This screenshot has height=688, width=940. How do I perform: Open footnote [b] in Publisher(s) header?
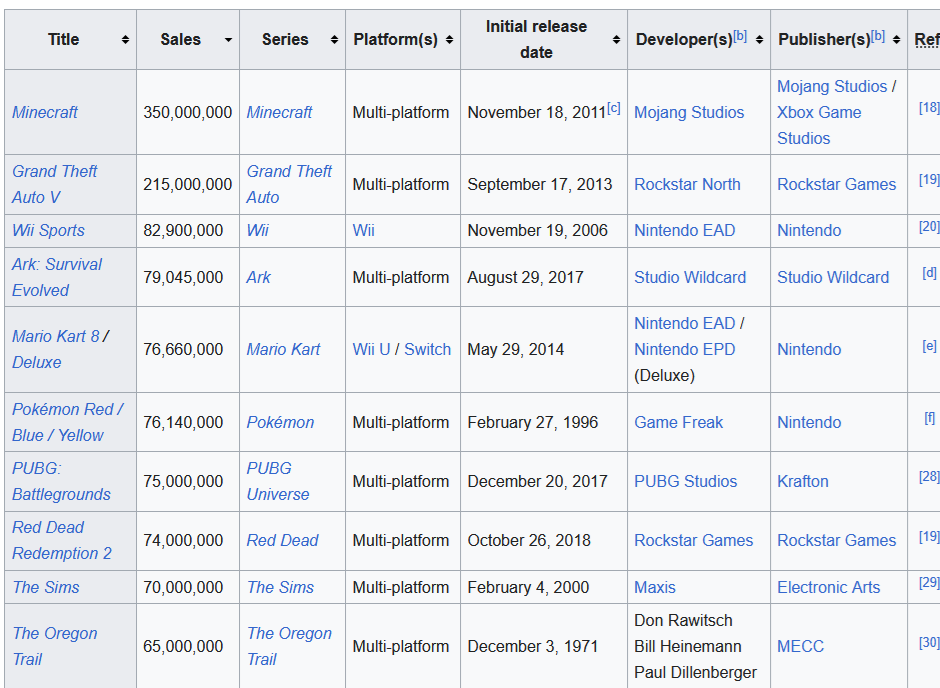[x=878, y=36]
